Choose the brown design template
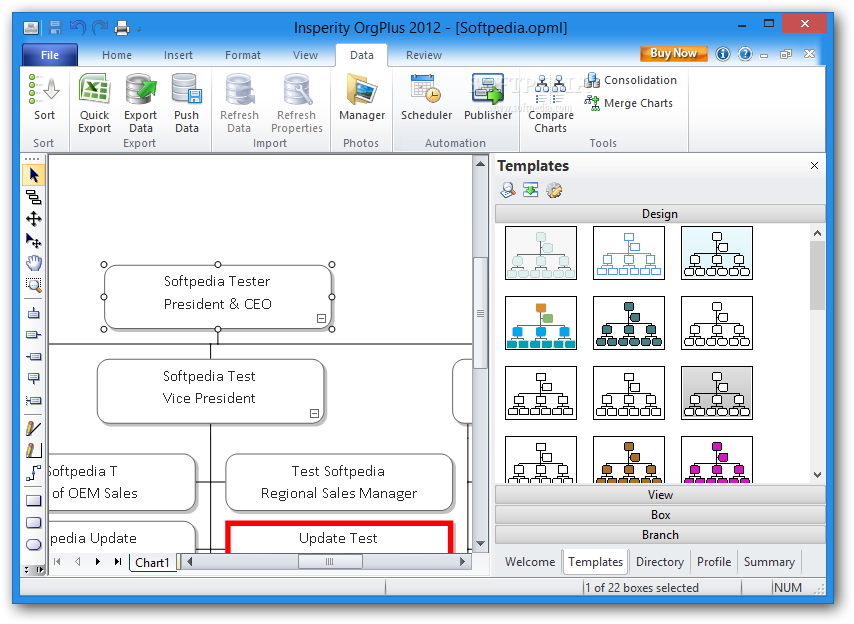The height and width of the screenshot is (624, 854). pyautogui.click(x=629, y=460)
